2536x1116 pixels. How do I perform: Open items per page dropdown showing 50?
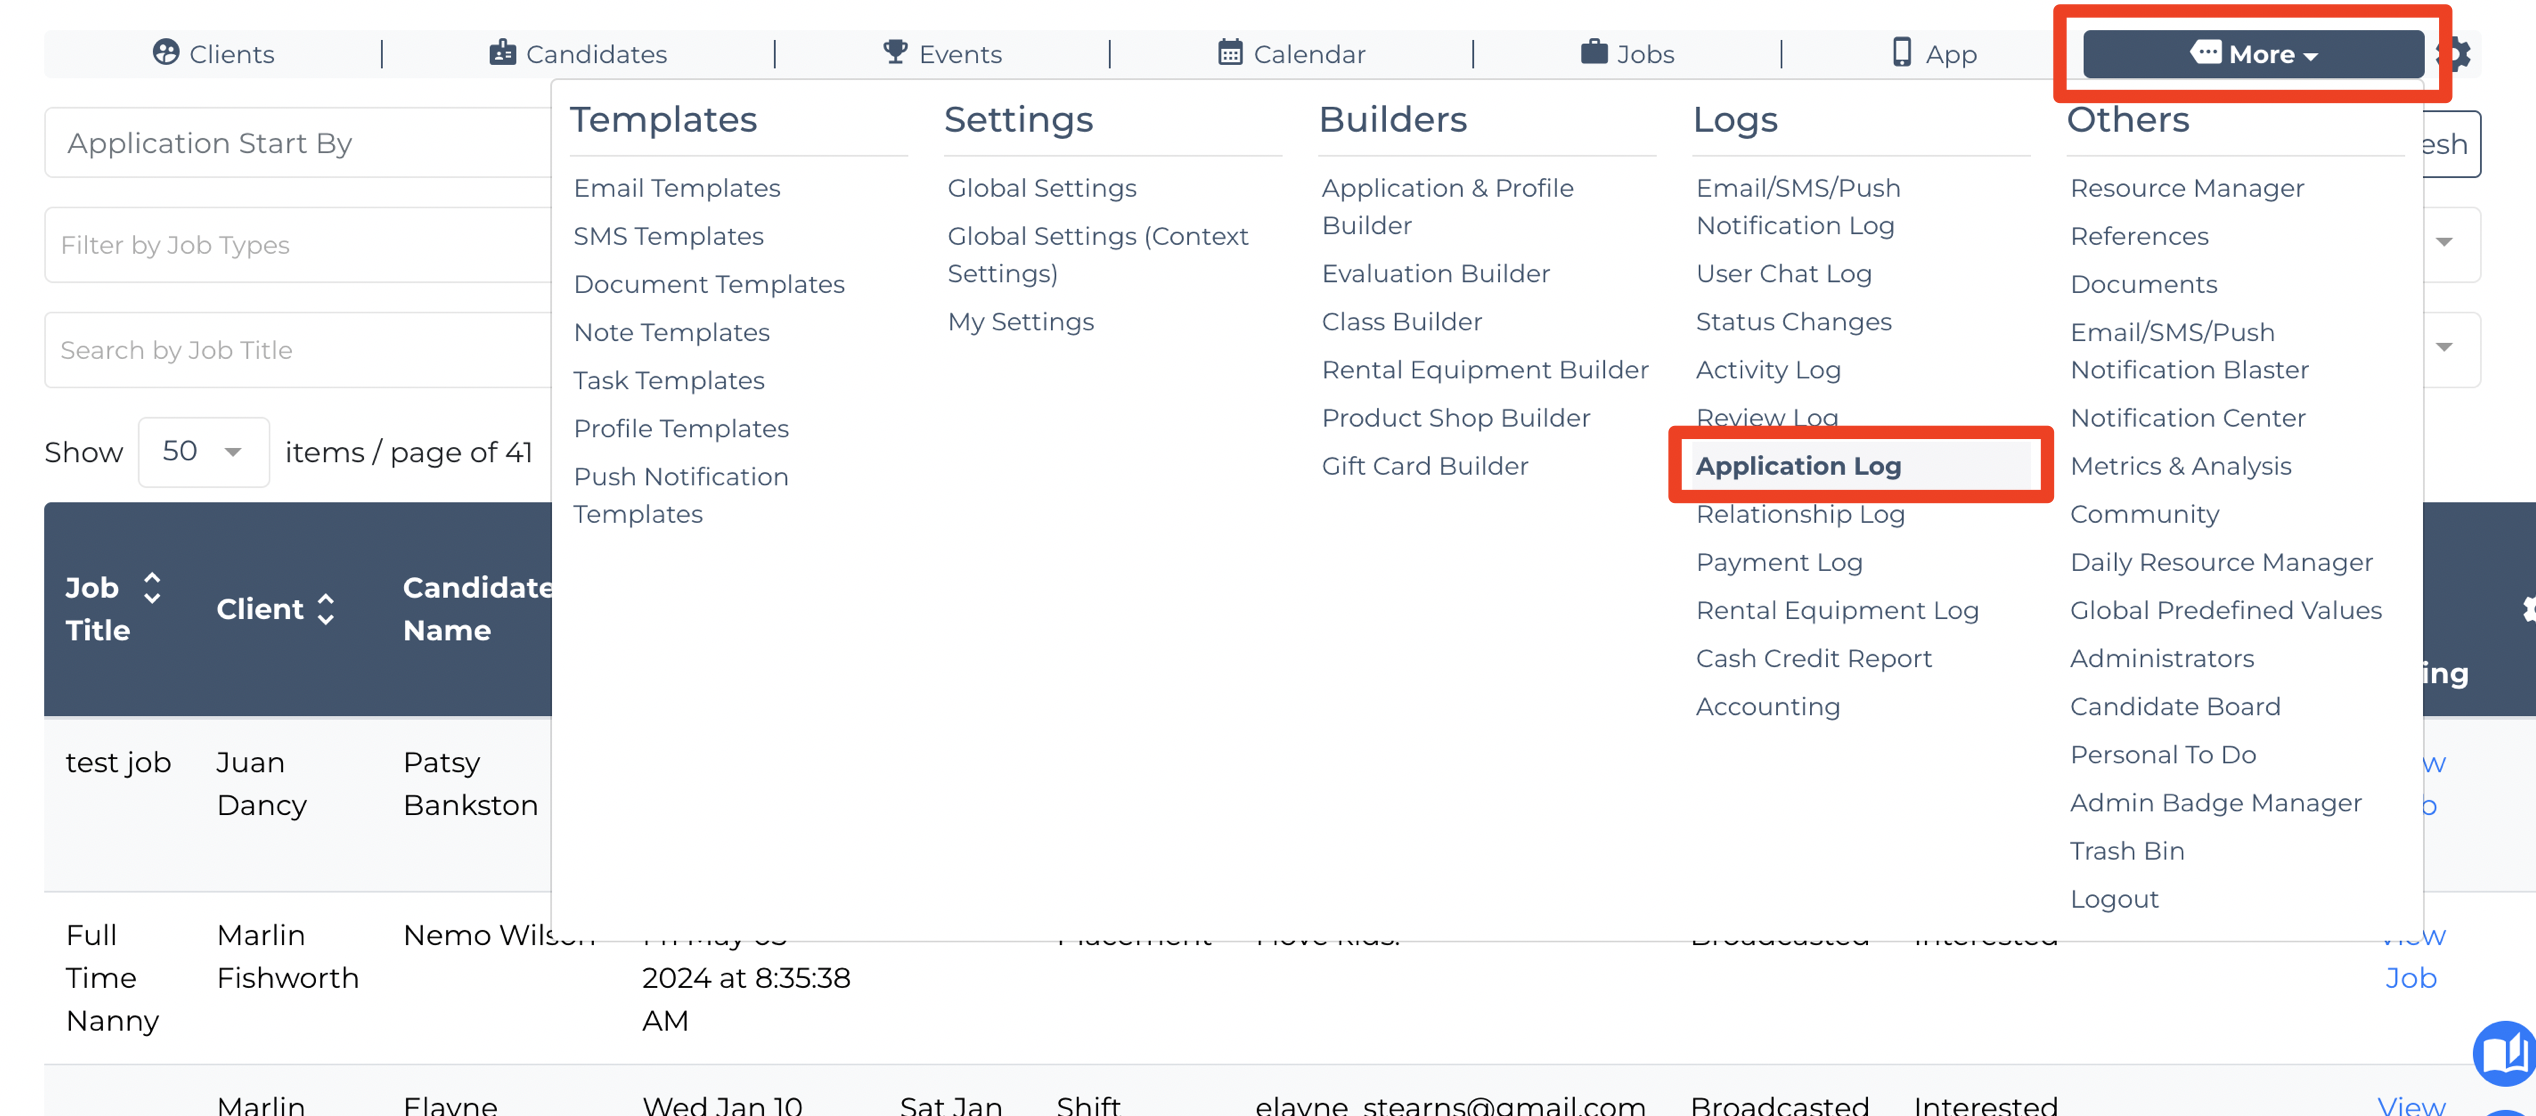pyautogui.click(x=203, y=452)
